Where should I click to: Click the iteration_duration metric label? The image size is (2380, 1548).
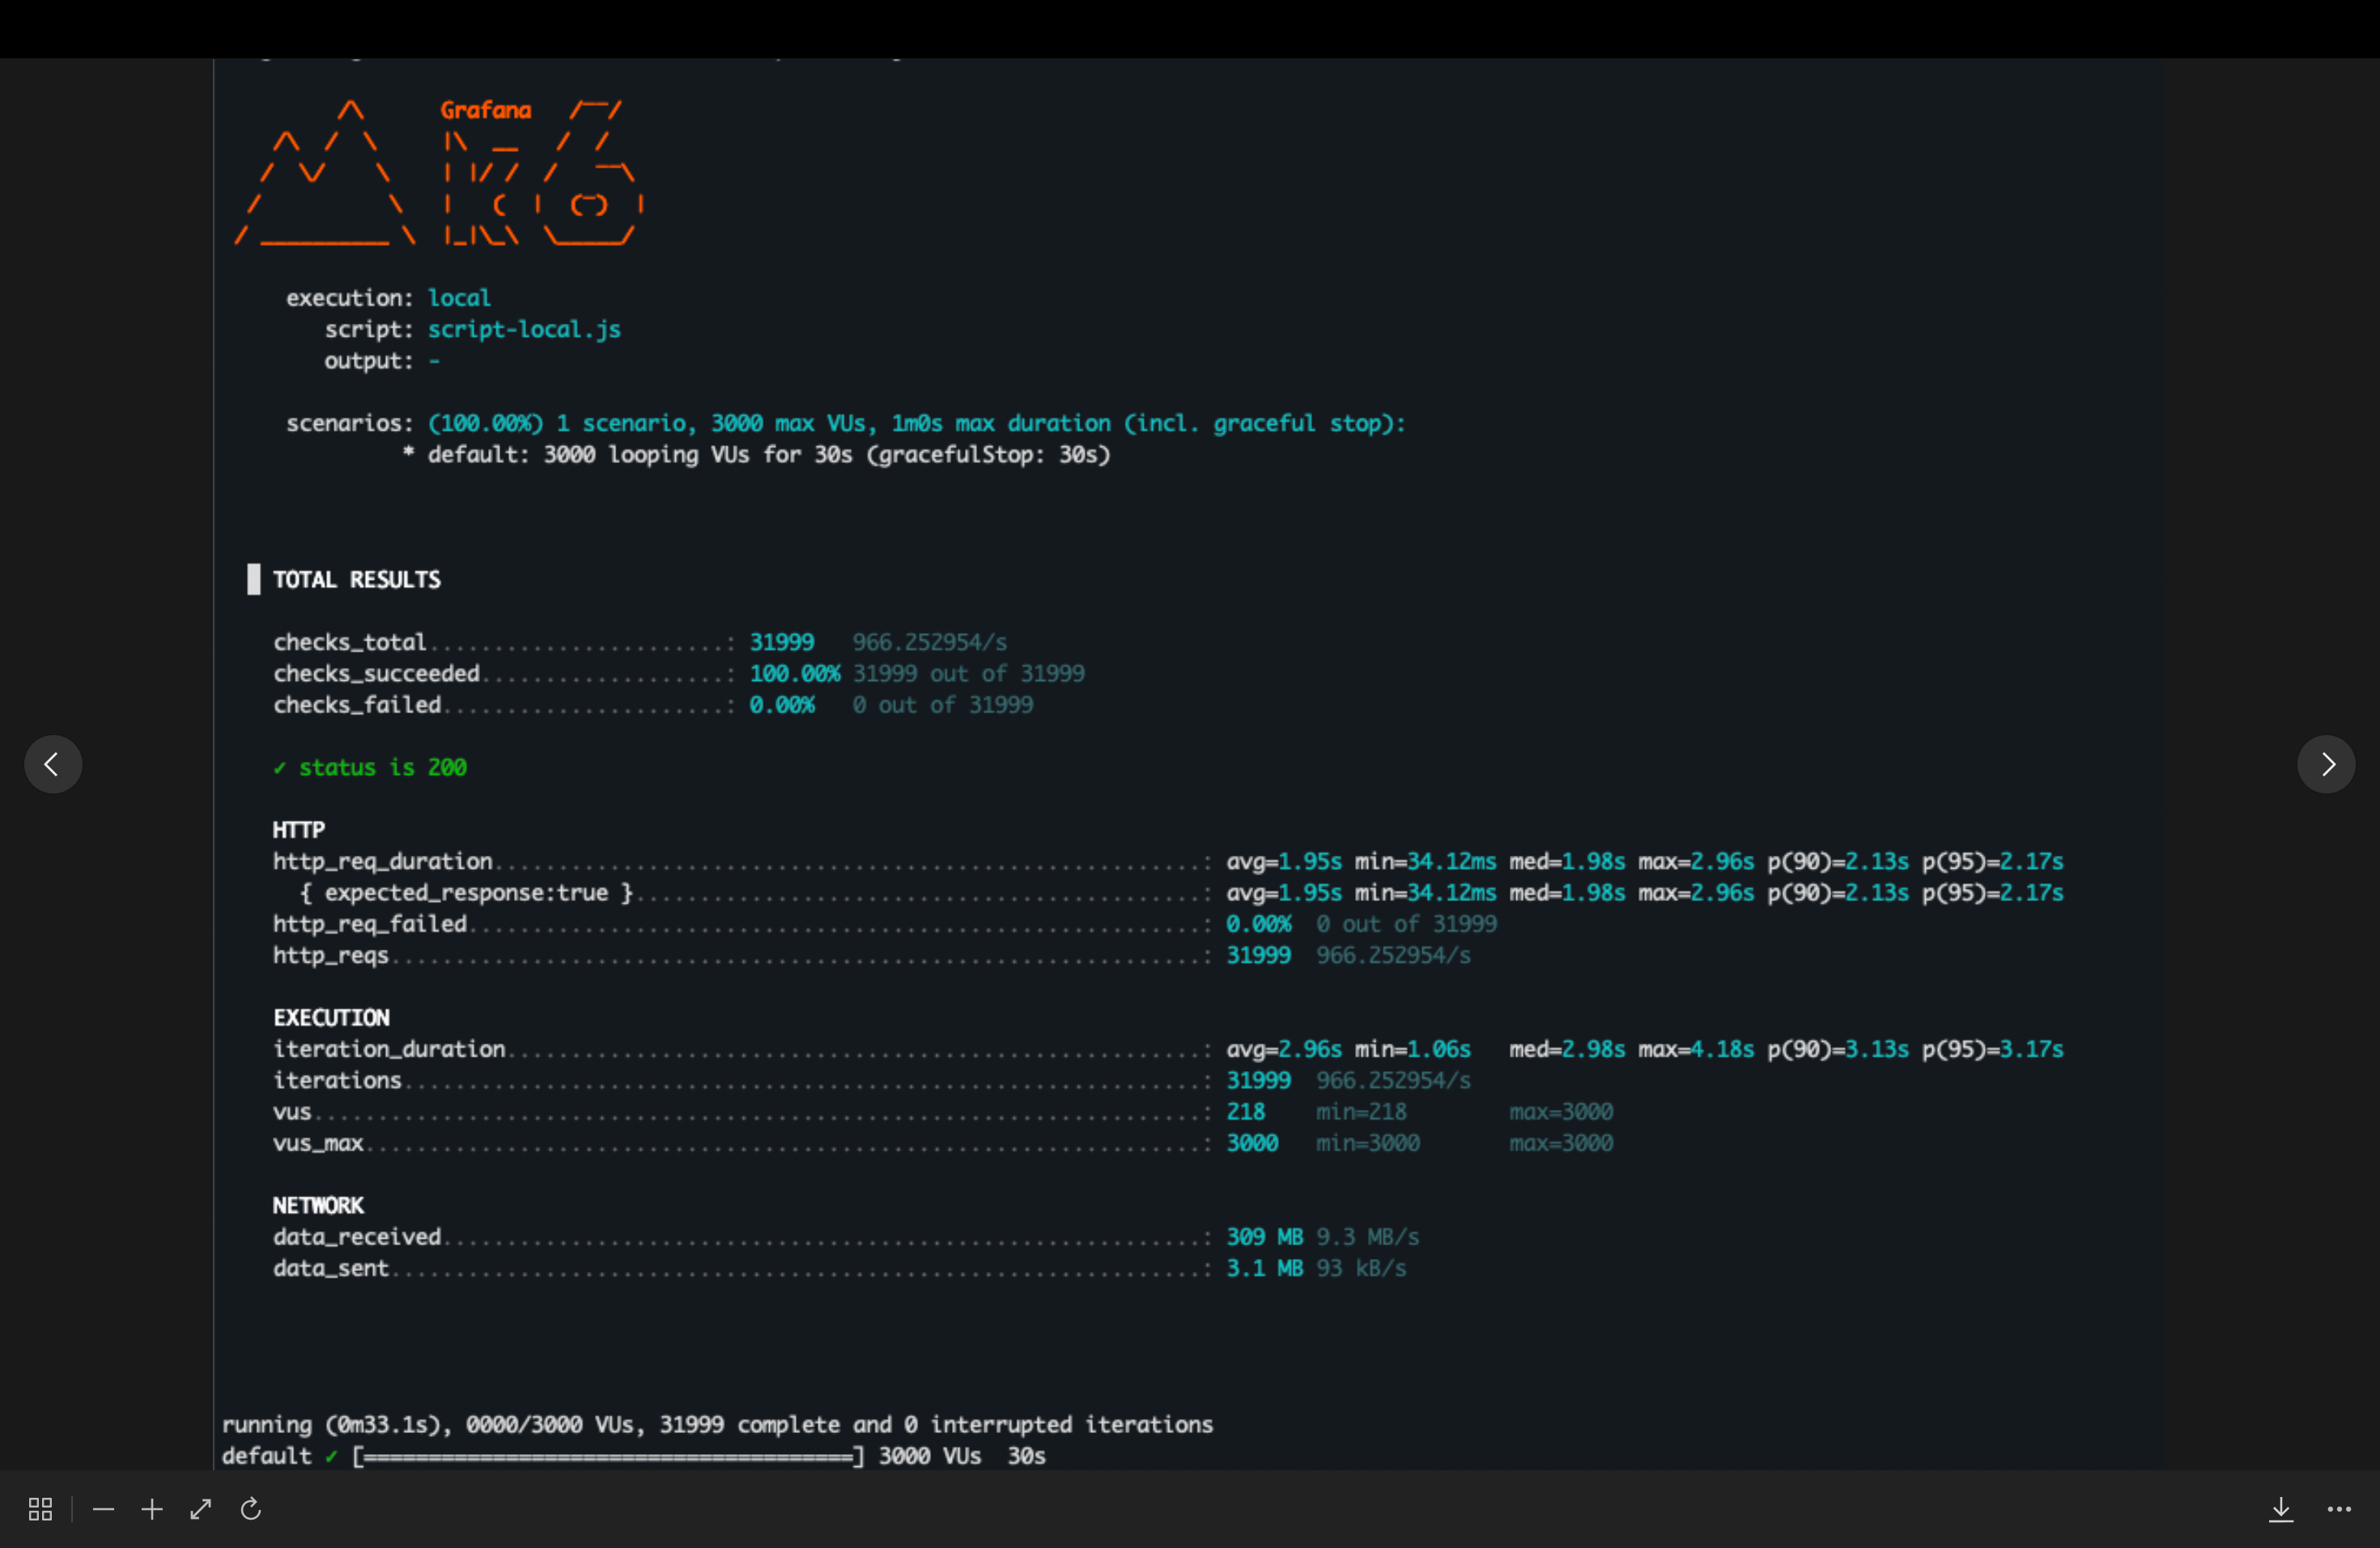(389, 1049)
